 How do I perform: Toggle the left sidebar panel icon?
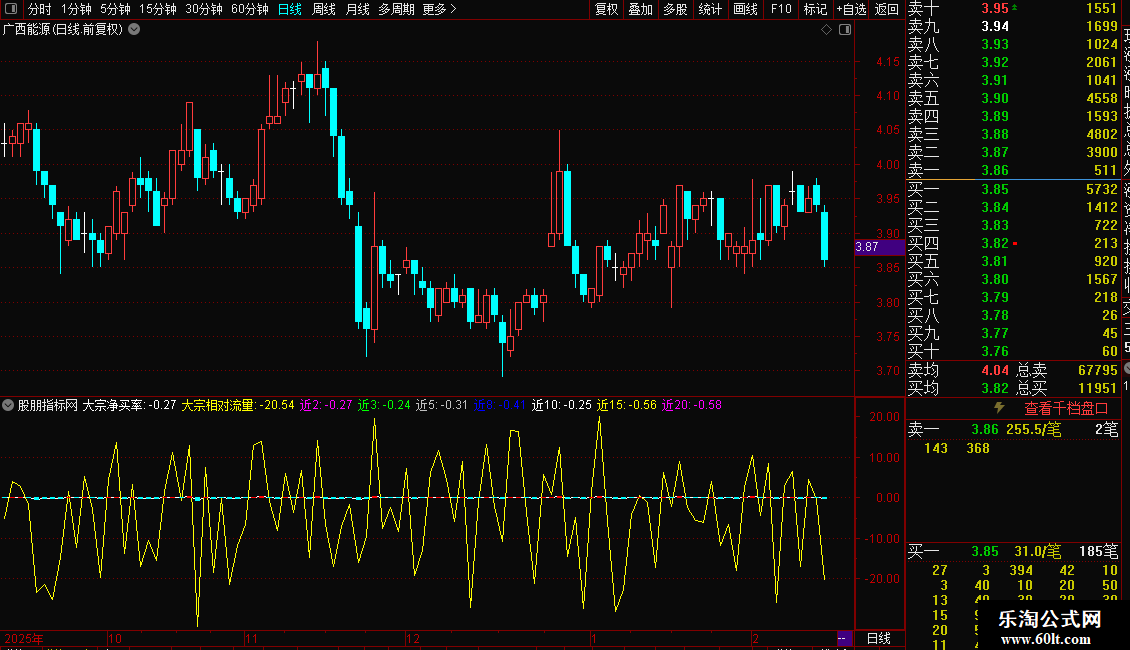(x=11, y=9)
